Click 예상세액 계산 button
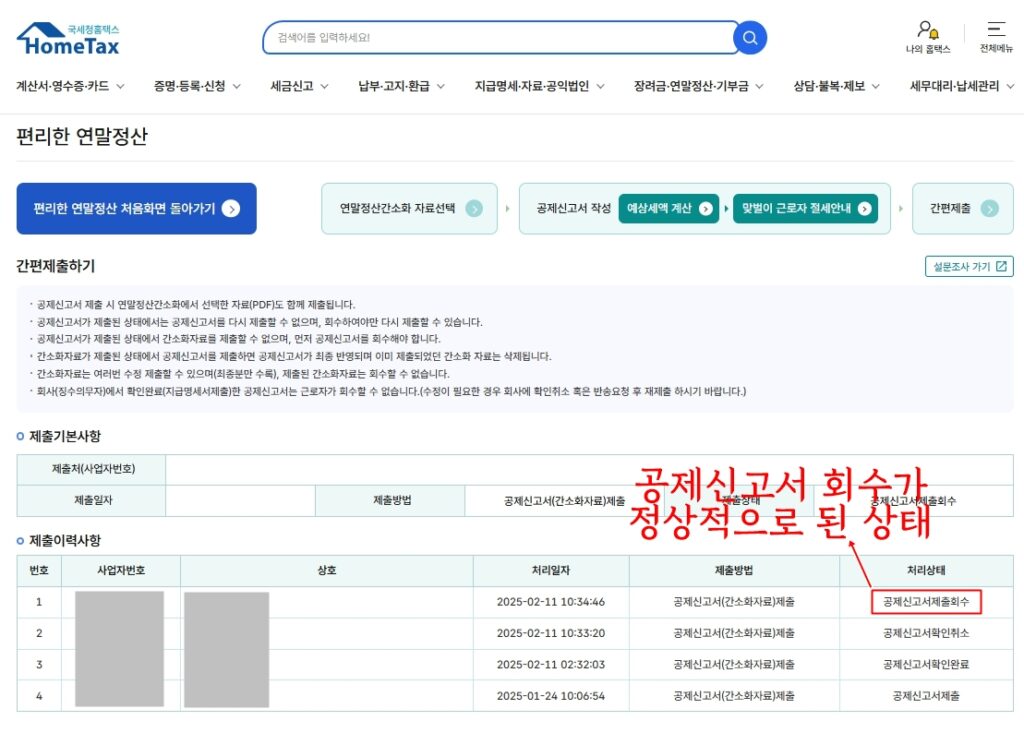This screenshot has height=733, width=1024. click(x=669, y=208)
